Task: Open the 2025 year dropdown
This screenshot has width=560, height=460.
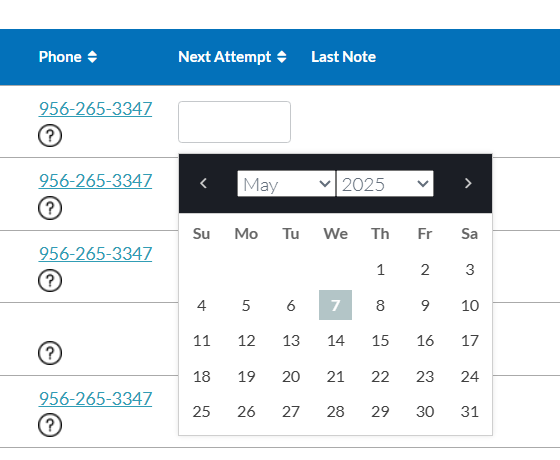Action: [385, 184]
